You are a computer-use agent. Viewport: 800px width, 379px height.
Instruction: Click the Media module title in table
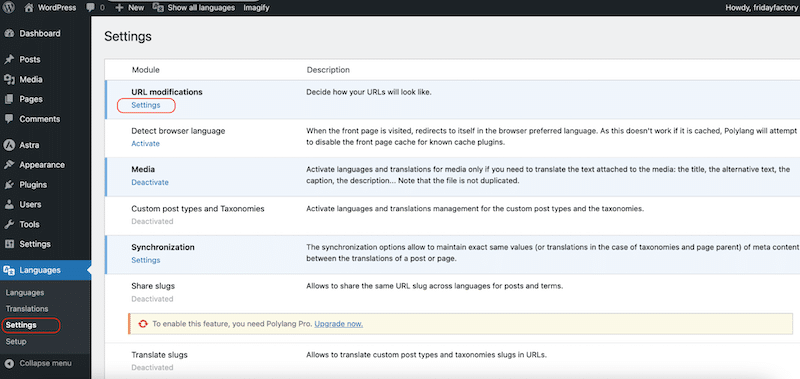(143, 169)
